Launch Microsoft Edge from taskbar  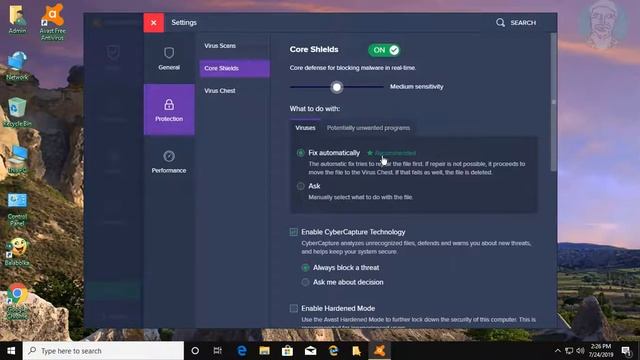242,351
